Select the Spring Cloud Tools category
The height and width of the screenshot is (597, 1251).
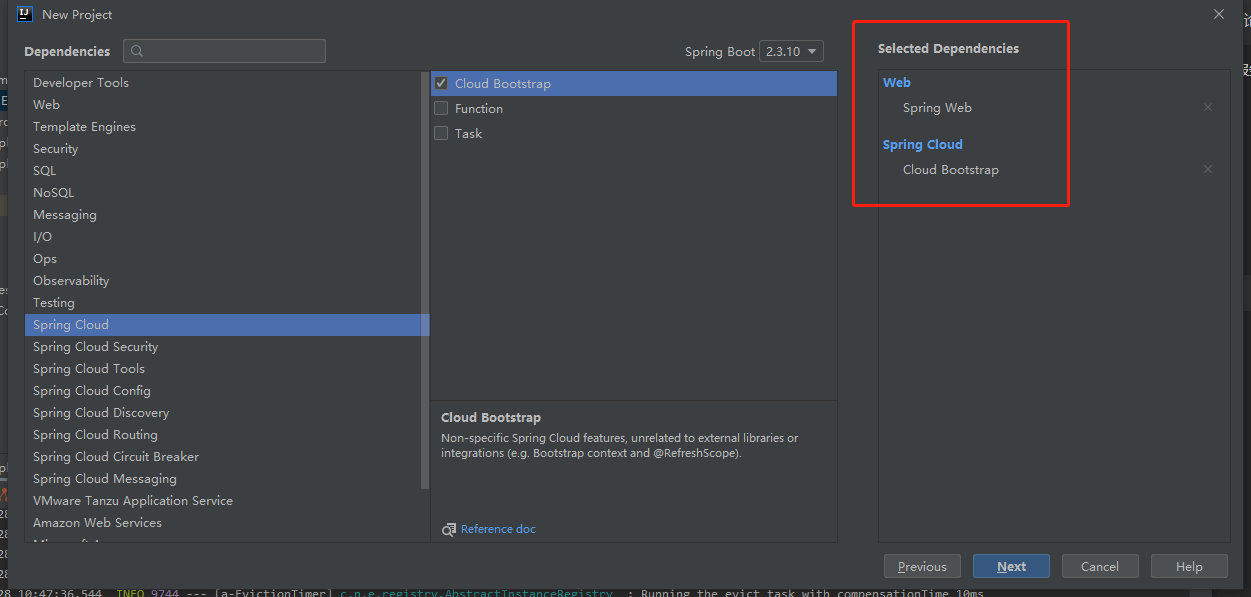click(223, 369)
